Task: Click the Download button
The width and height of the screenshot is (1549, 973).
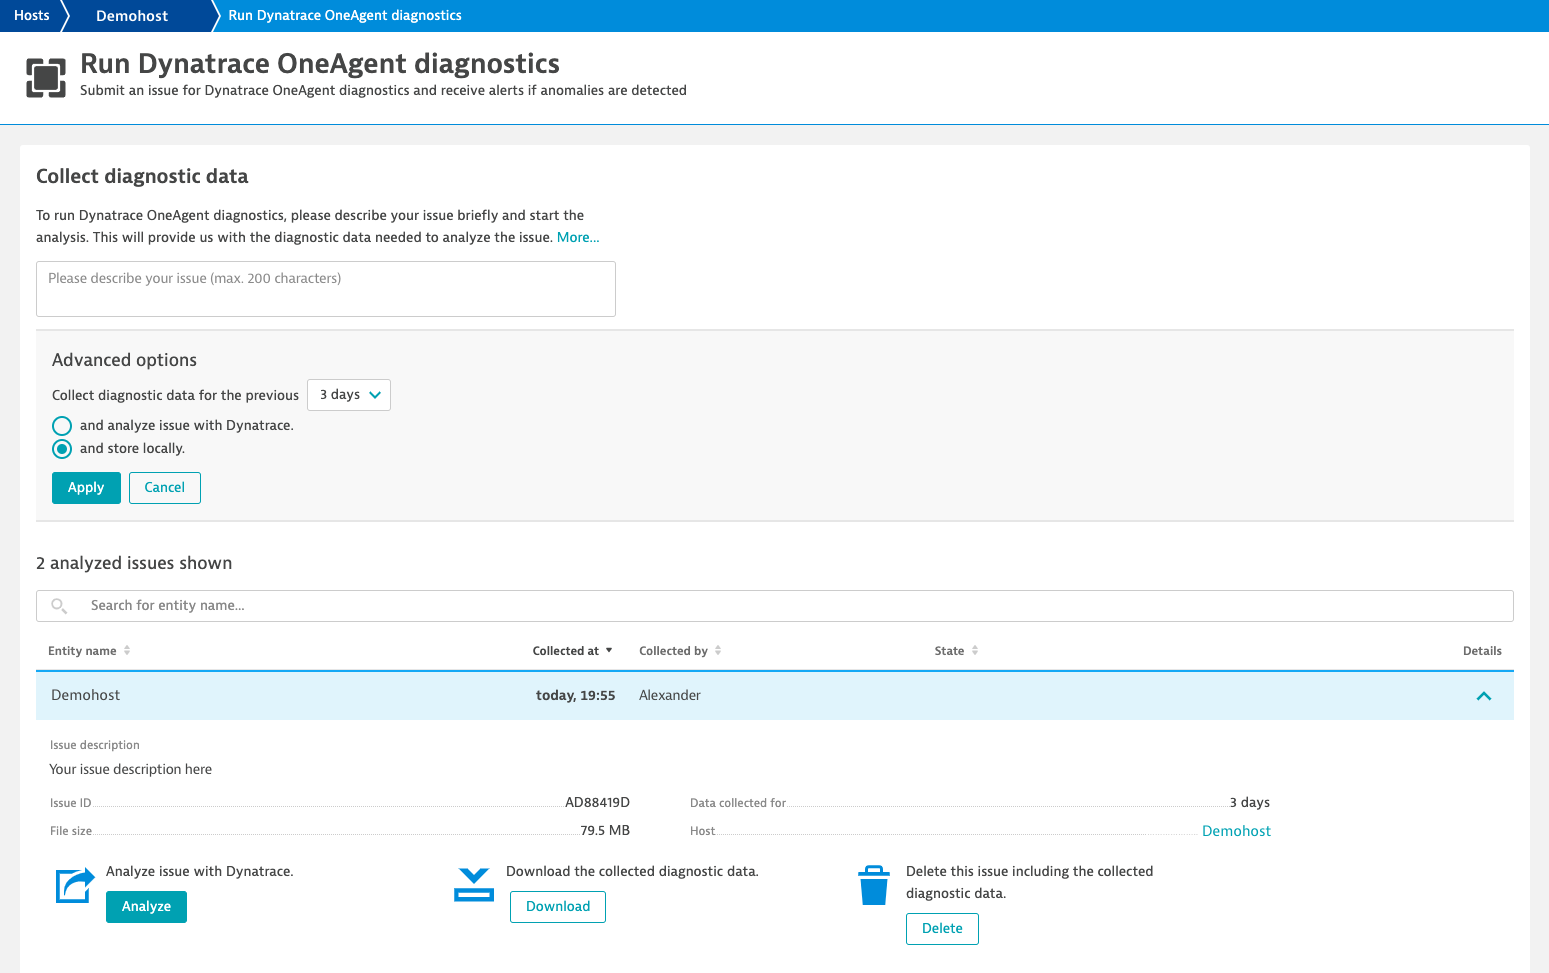Action: point(558,907)
